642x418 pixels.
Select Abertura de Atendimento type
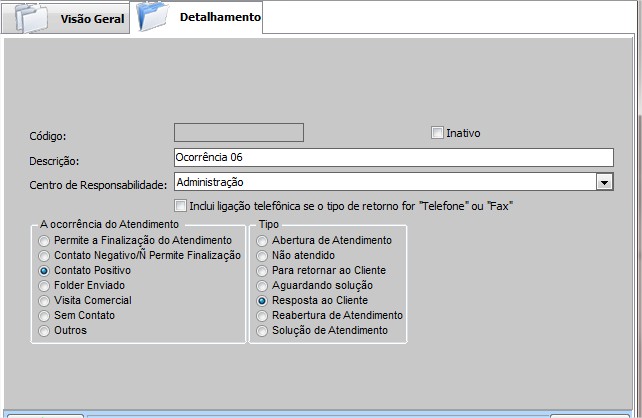(x=263, y=241)
